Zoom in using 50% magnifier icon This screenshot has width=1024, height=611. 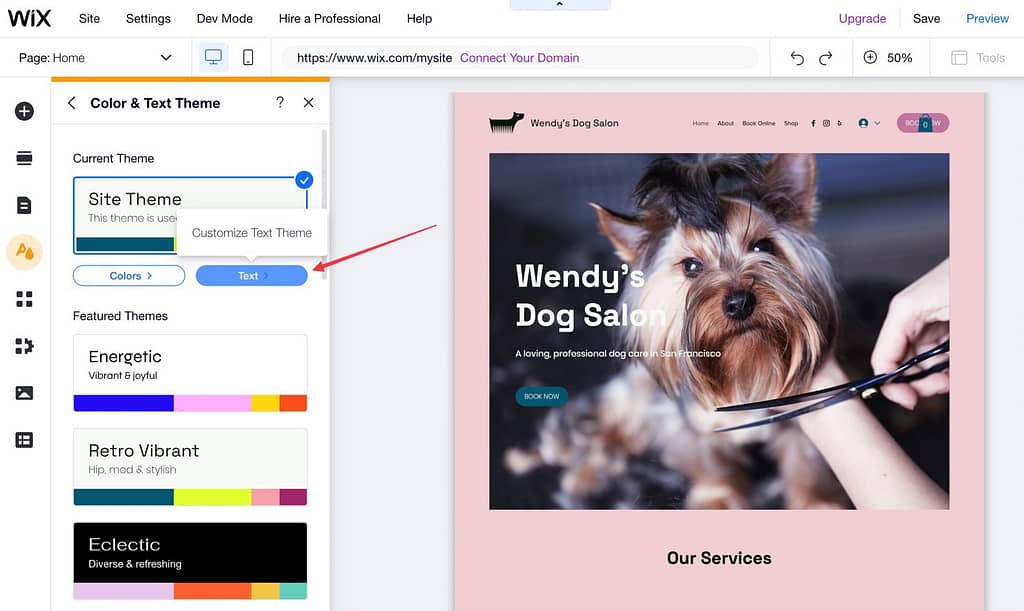871,57
